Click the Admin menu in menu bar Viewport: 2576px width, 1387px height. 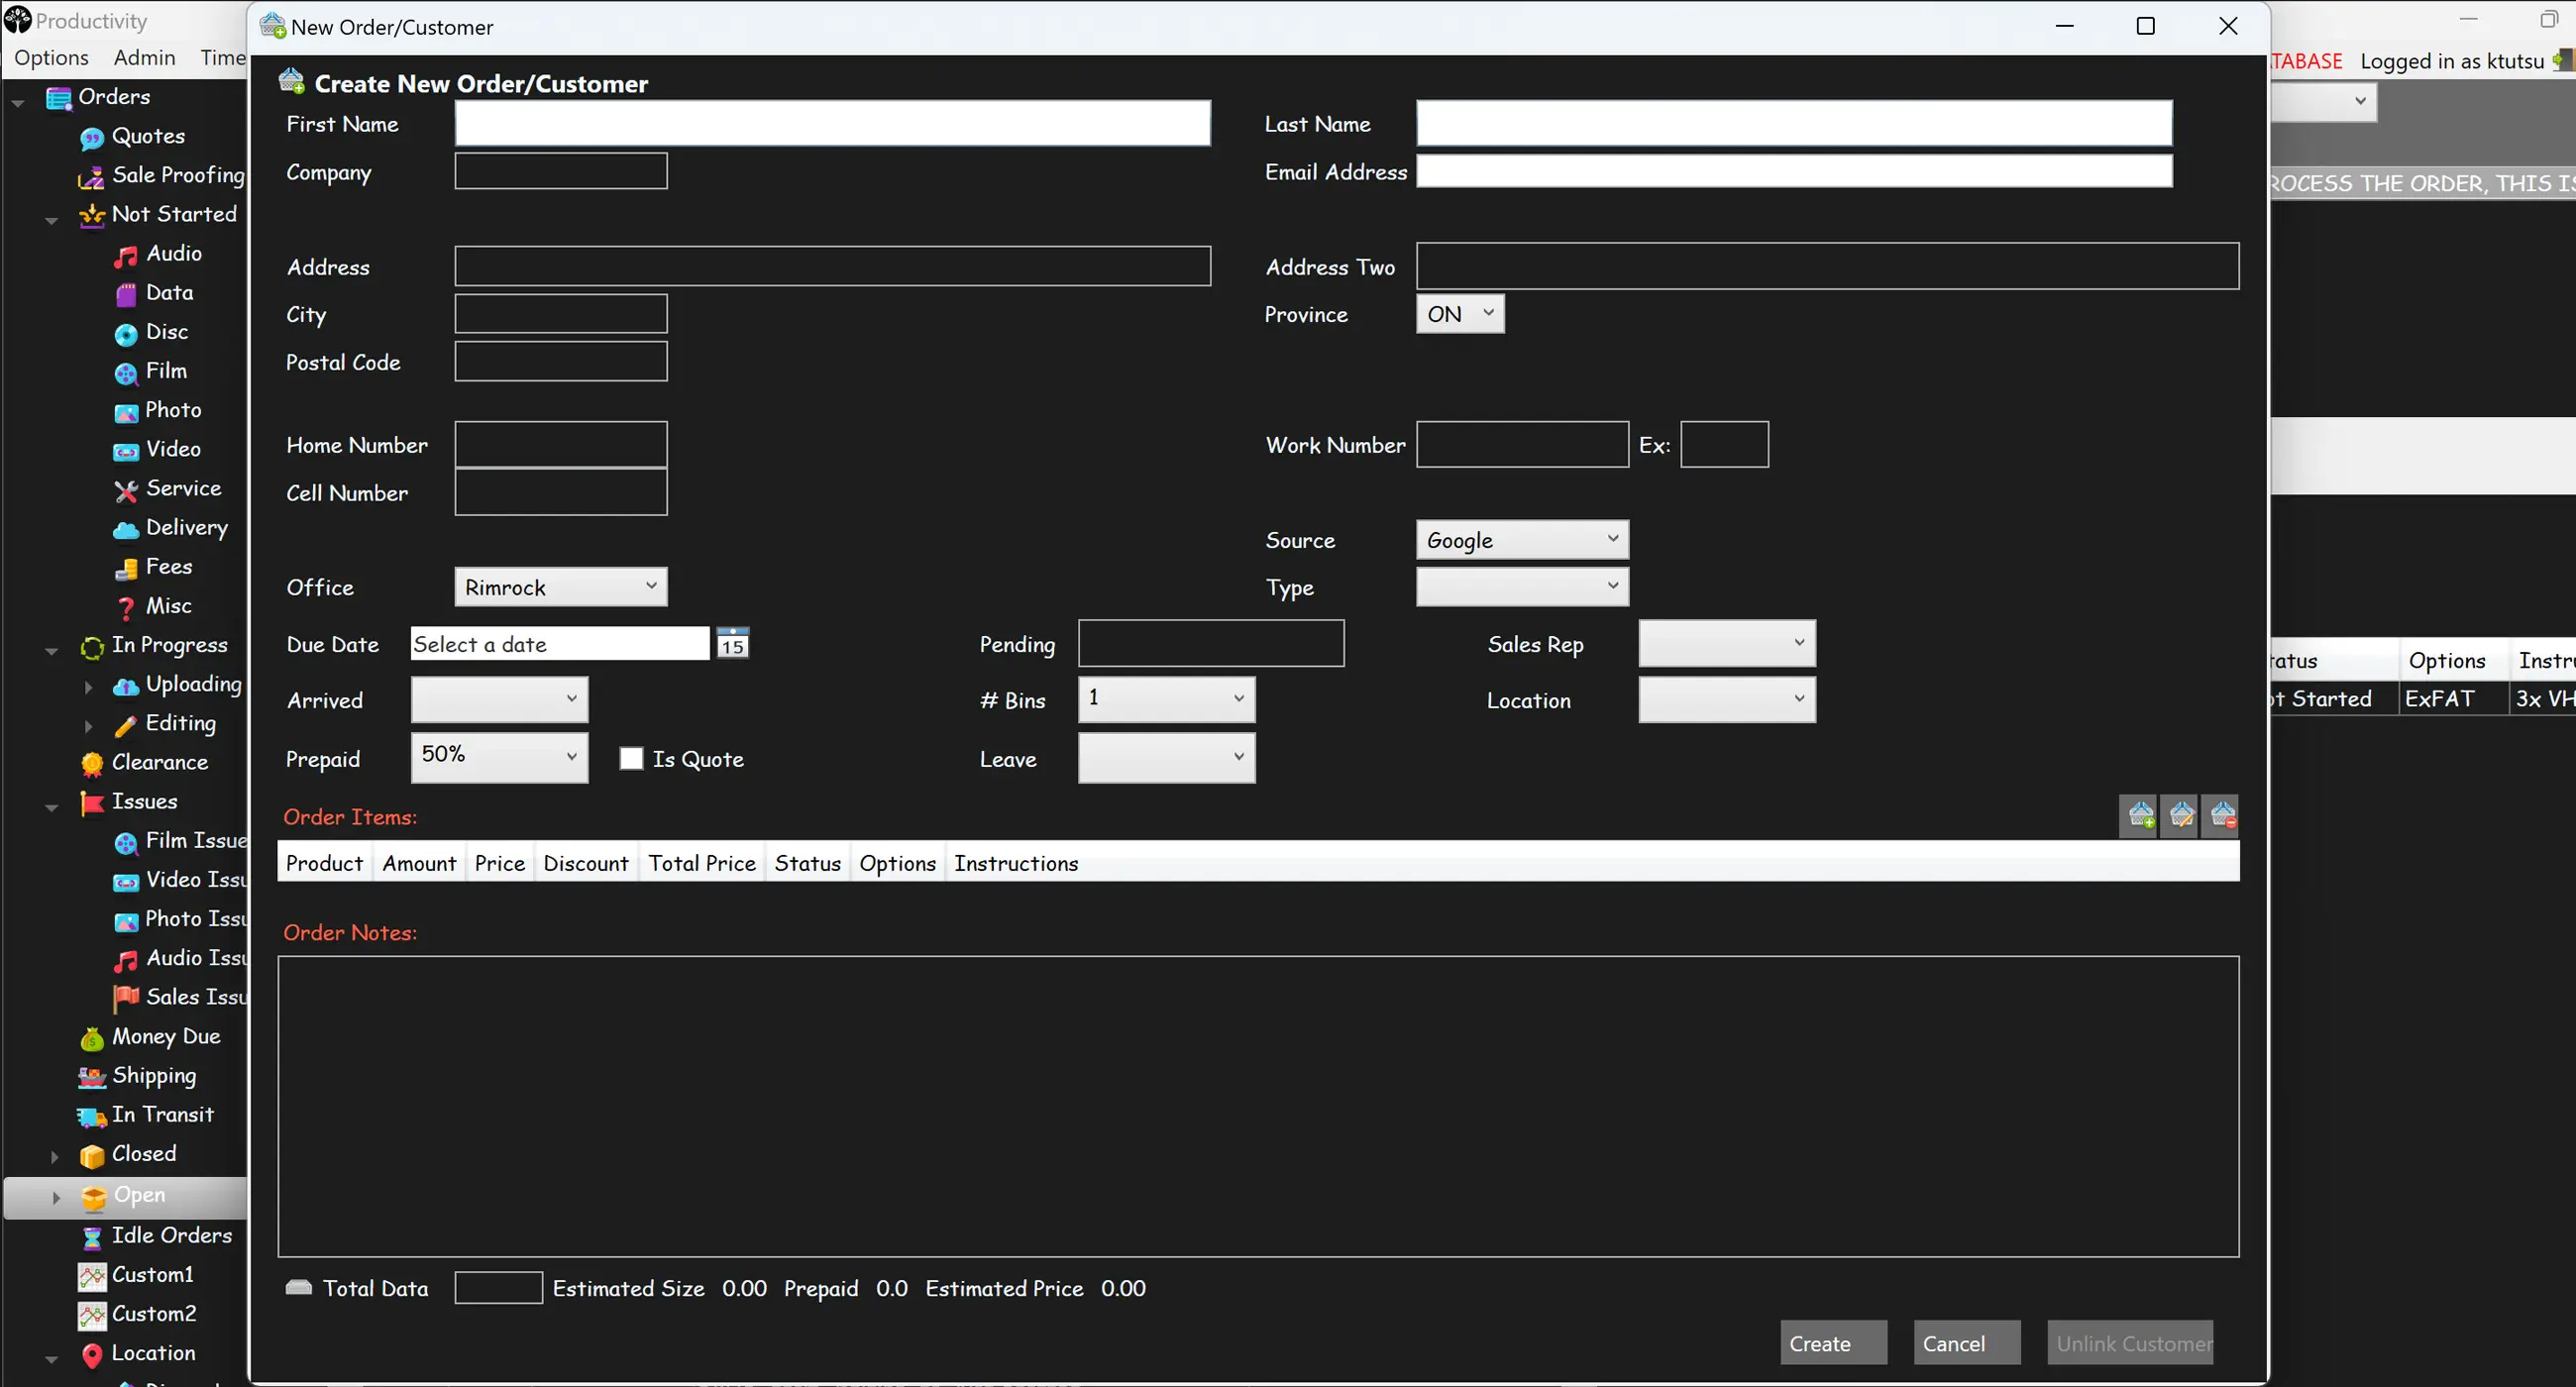(144, 56)
